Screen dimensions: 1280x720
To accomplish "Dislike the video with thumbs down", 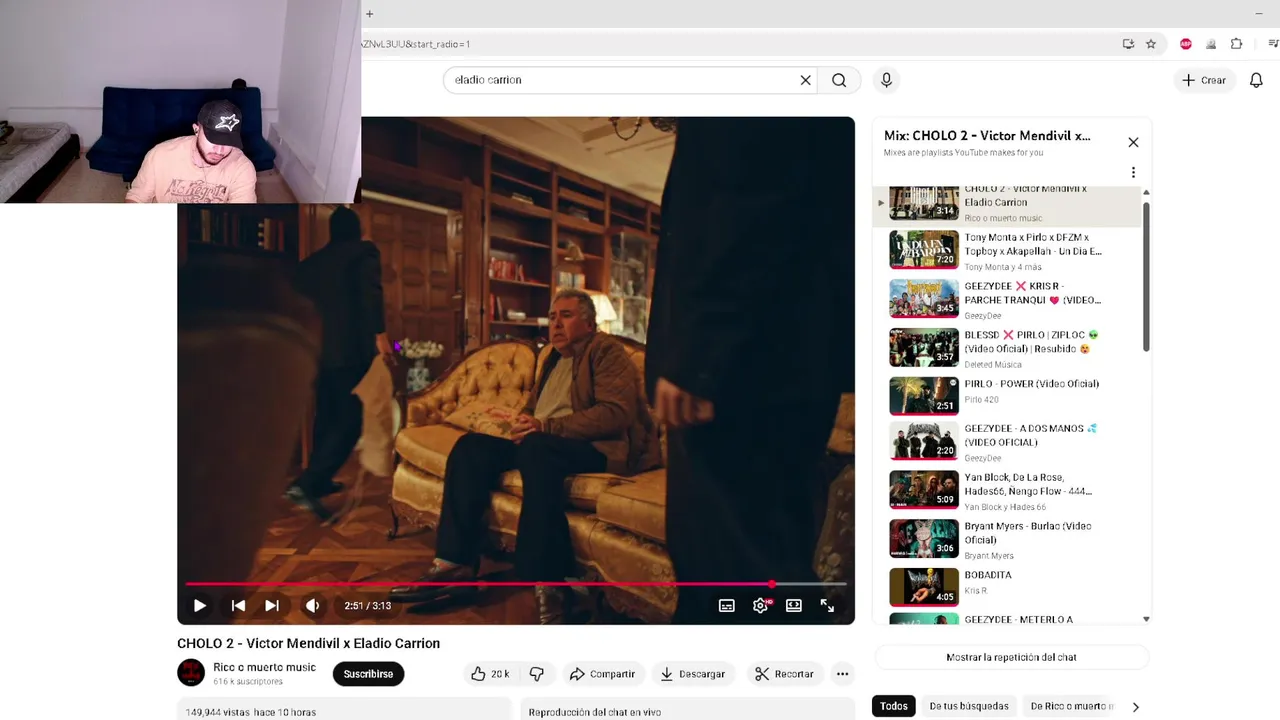I will [x=537, y=674].
